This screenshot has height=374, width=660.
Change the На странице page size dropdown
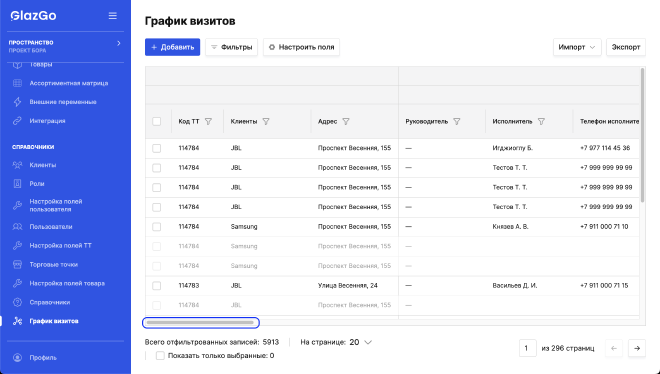pos(361,342)
